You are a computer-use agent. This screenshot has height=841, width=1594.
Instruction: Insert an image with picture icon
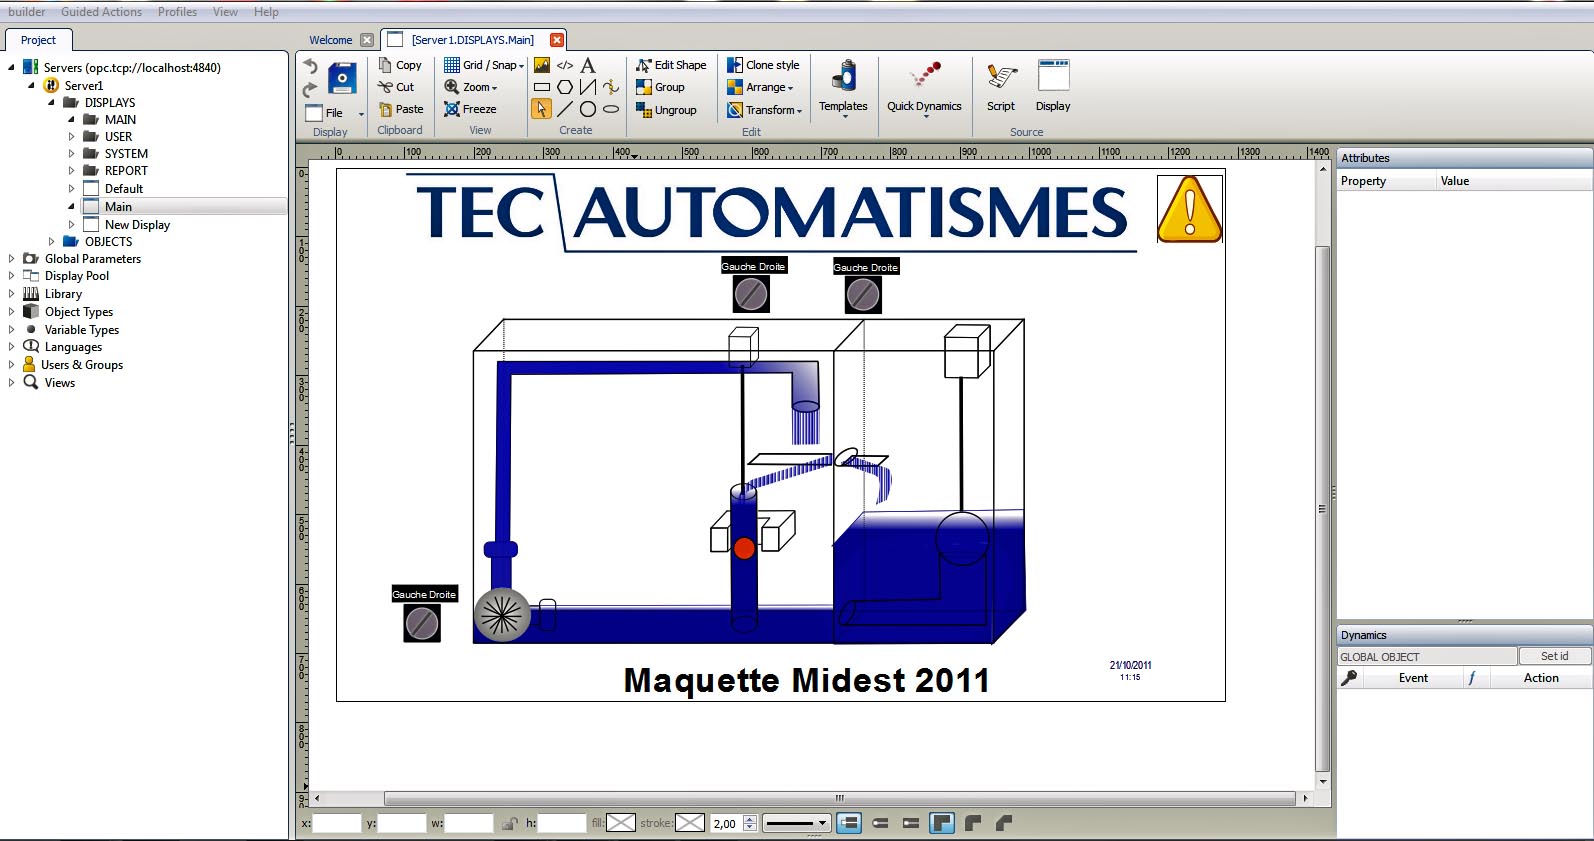(542, 65)
